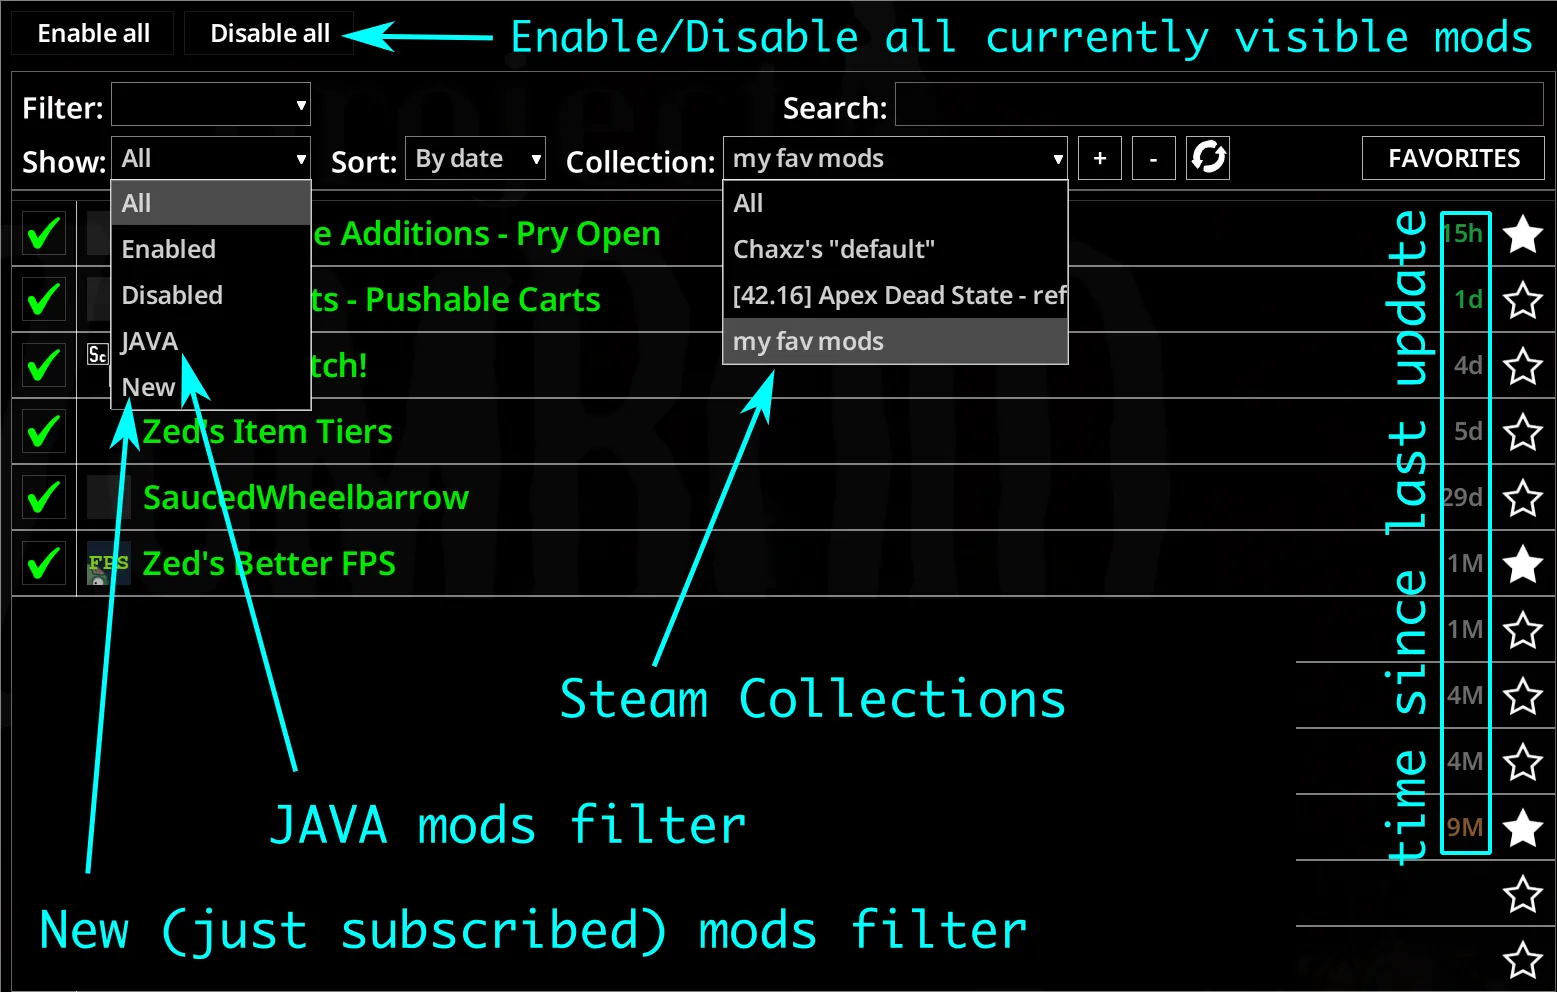The height and width of the screenshot is (992, 1557).
Task: Click the minus icon to remove the collection
Action: [x=1153, y=158]
